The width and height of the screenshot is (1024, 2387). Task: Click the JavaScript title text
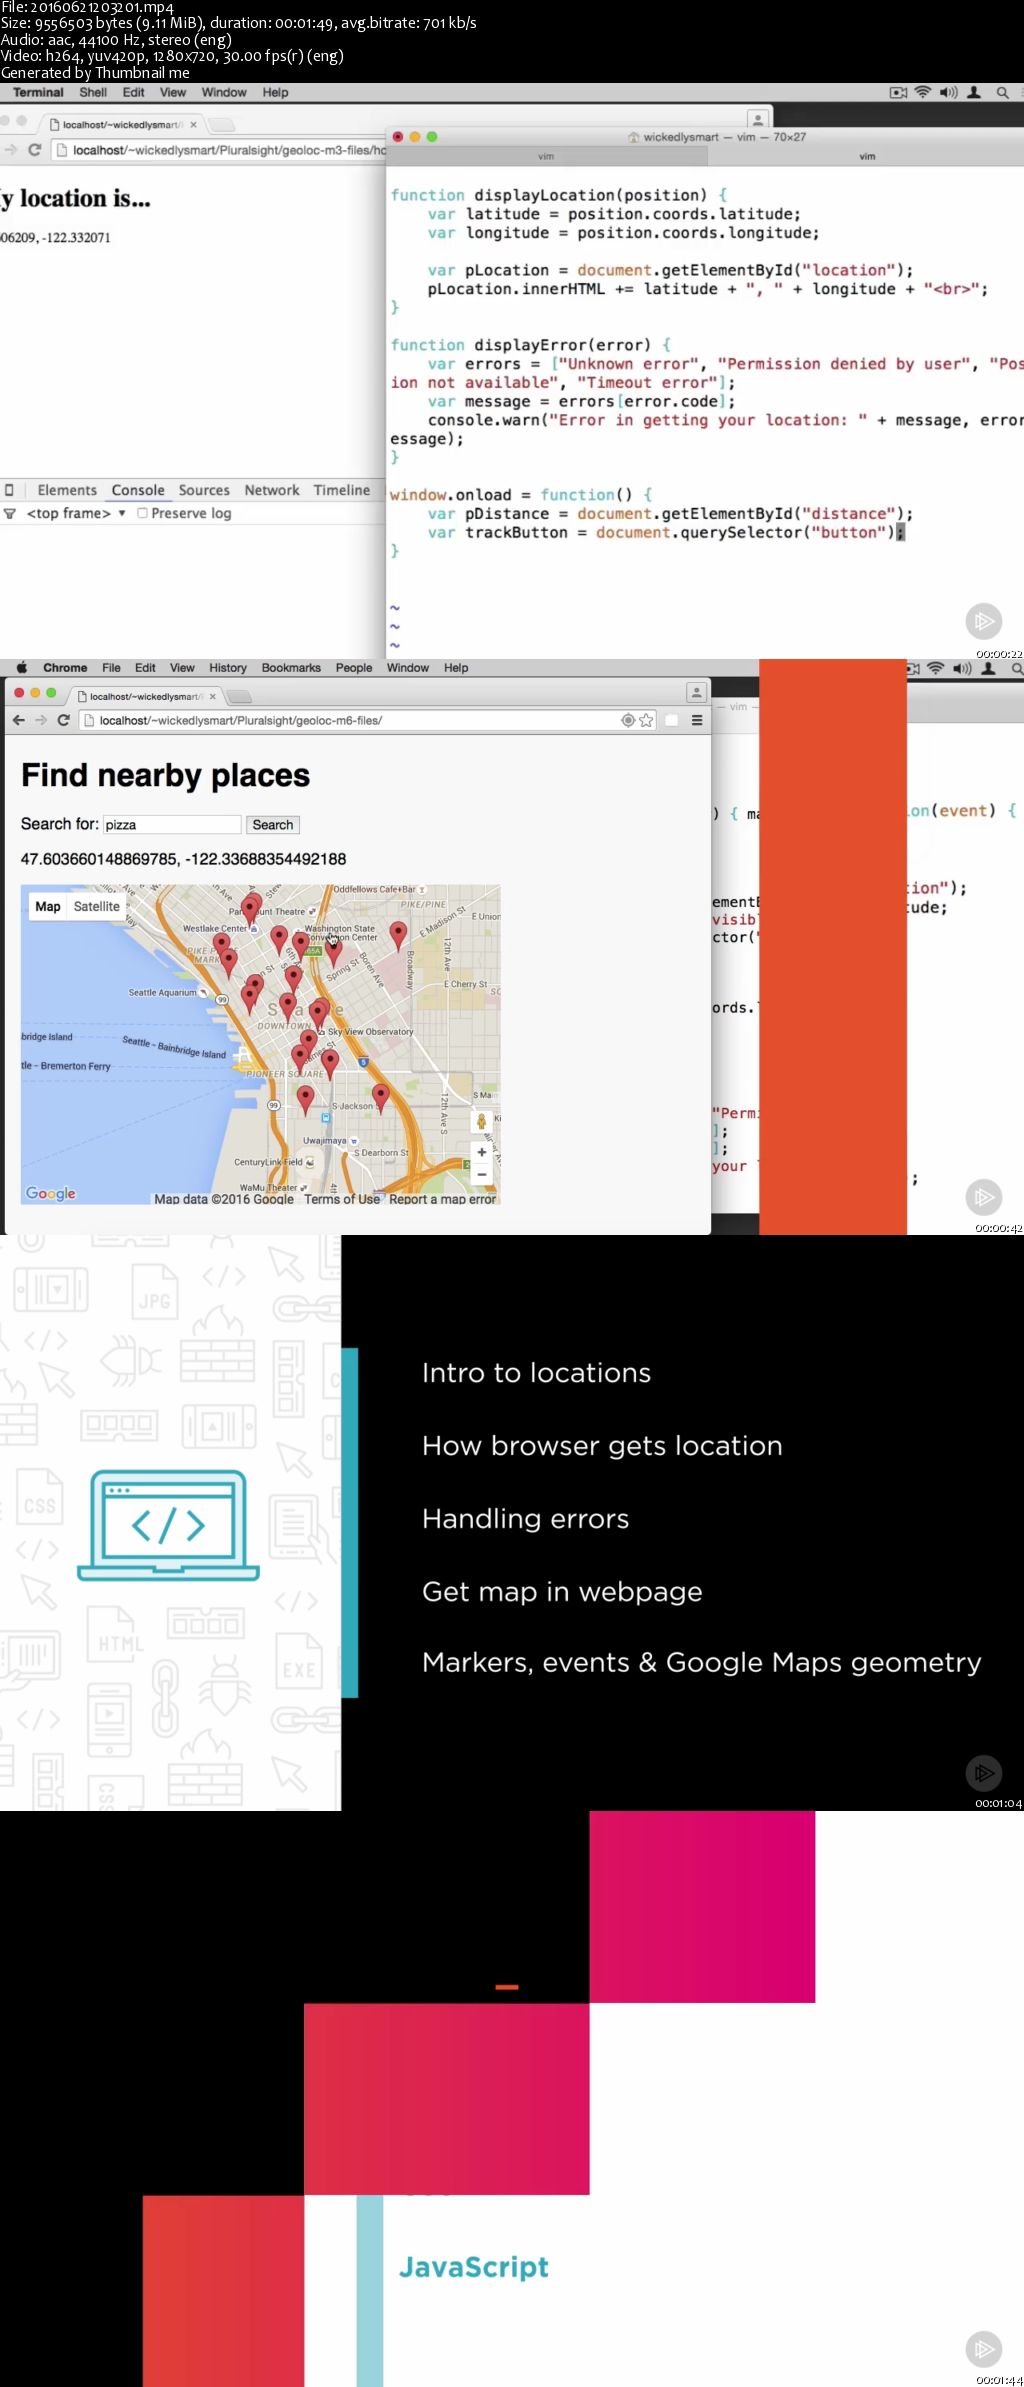[474, 2267]
